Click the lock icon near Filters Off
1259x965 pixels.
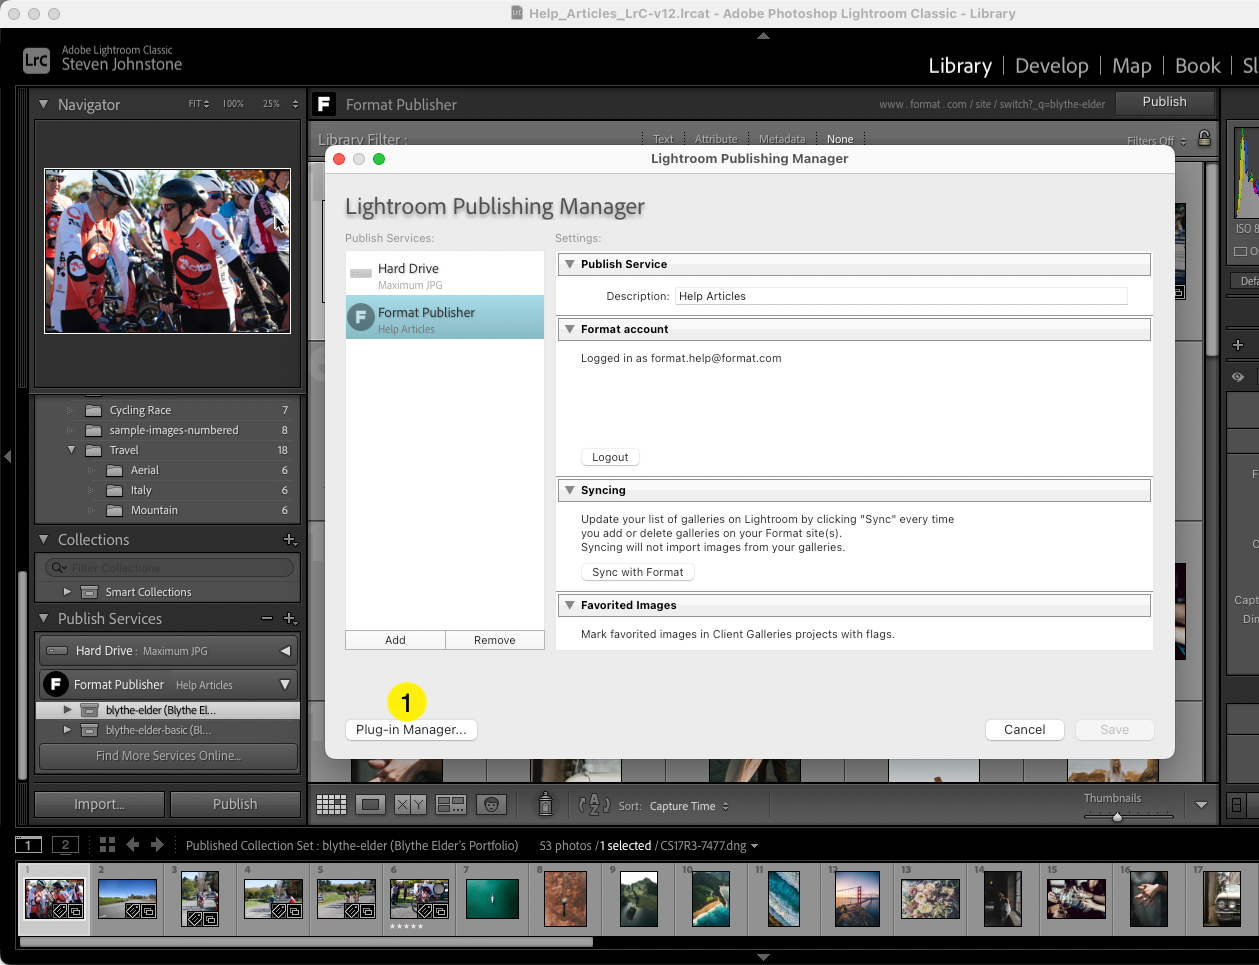[1204, 139]
